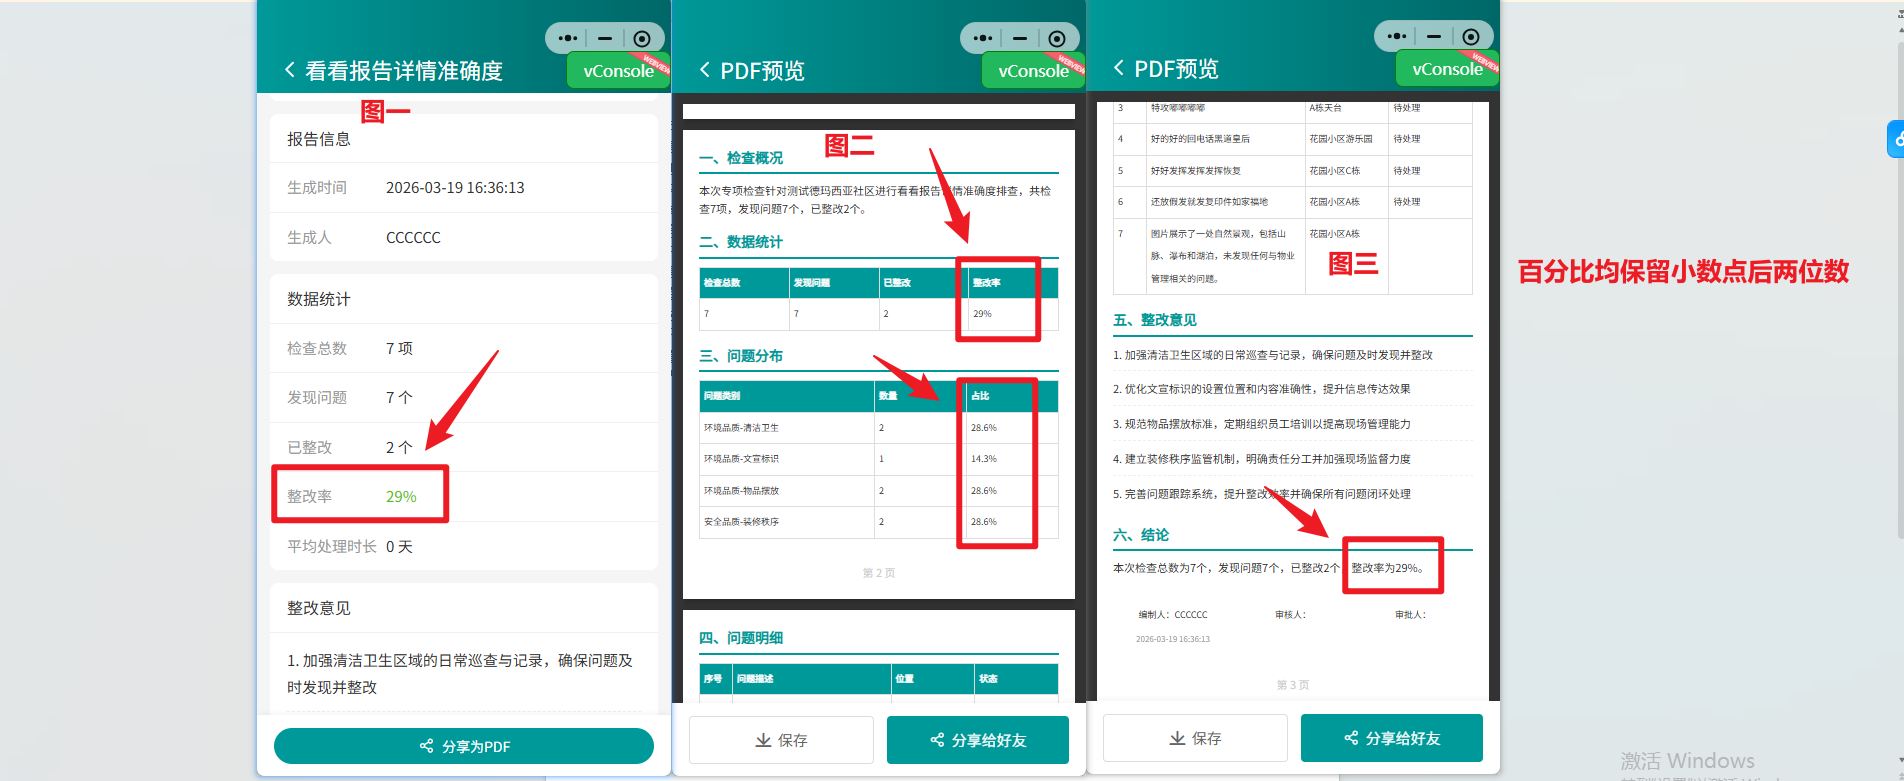Click back arrow in PDF预览 panel showing 整改意见
1904x781 pixels.
1119,68
